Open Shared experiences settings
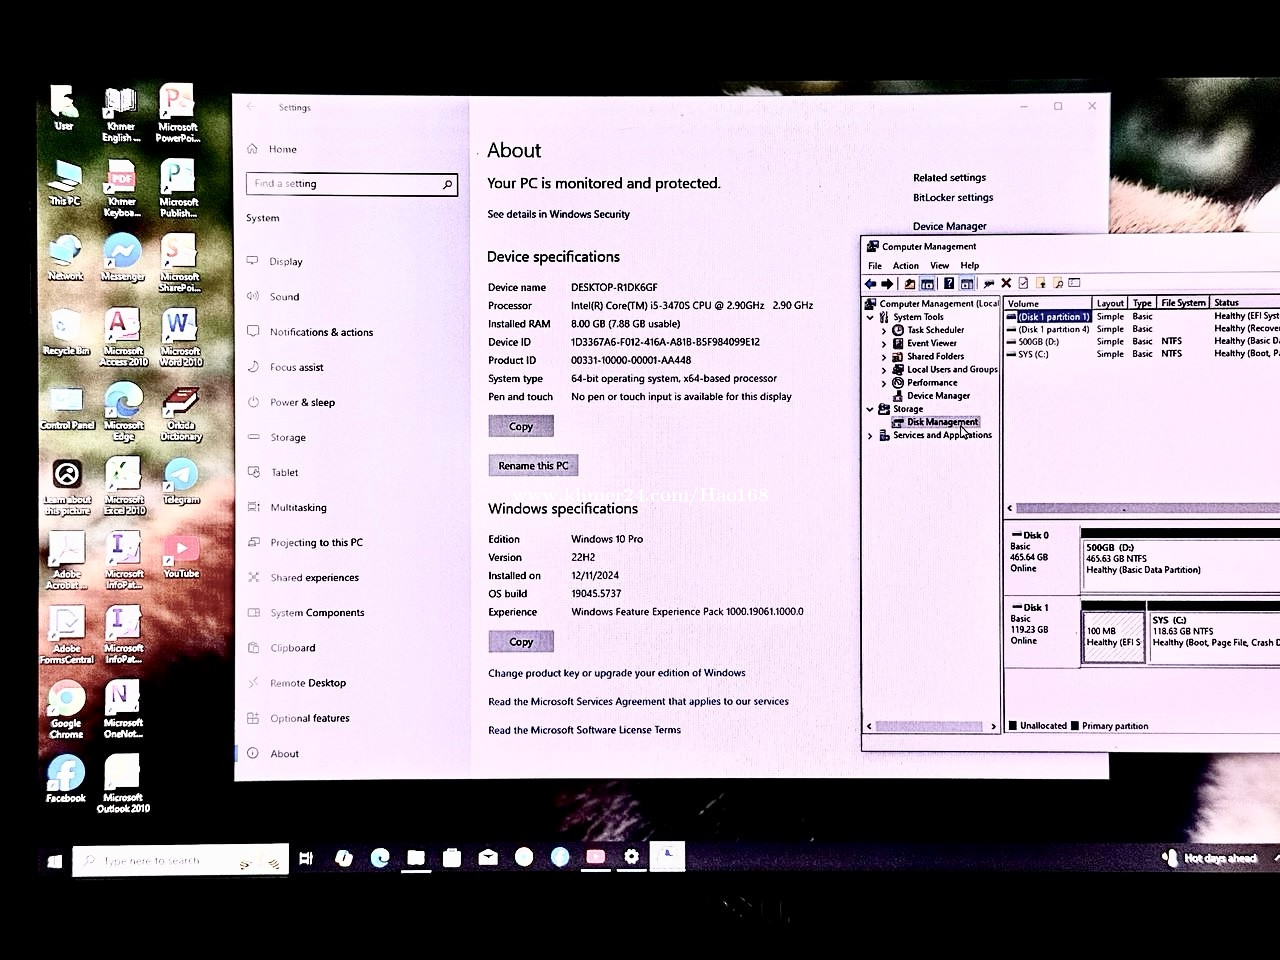 314,577
